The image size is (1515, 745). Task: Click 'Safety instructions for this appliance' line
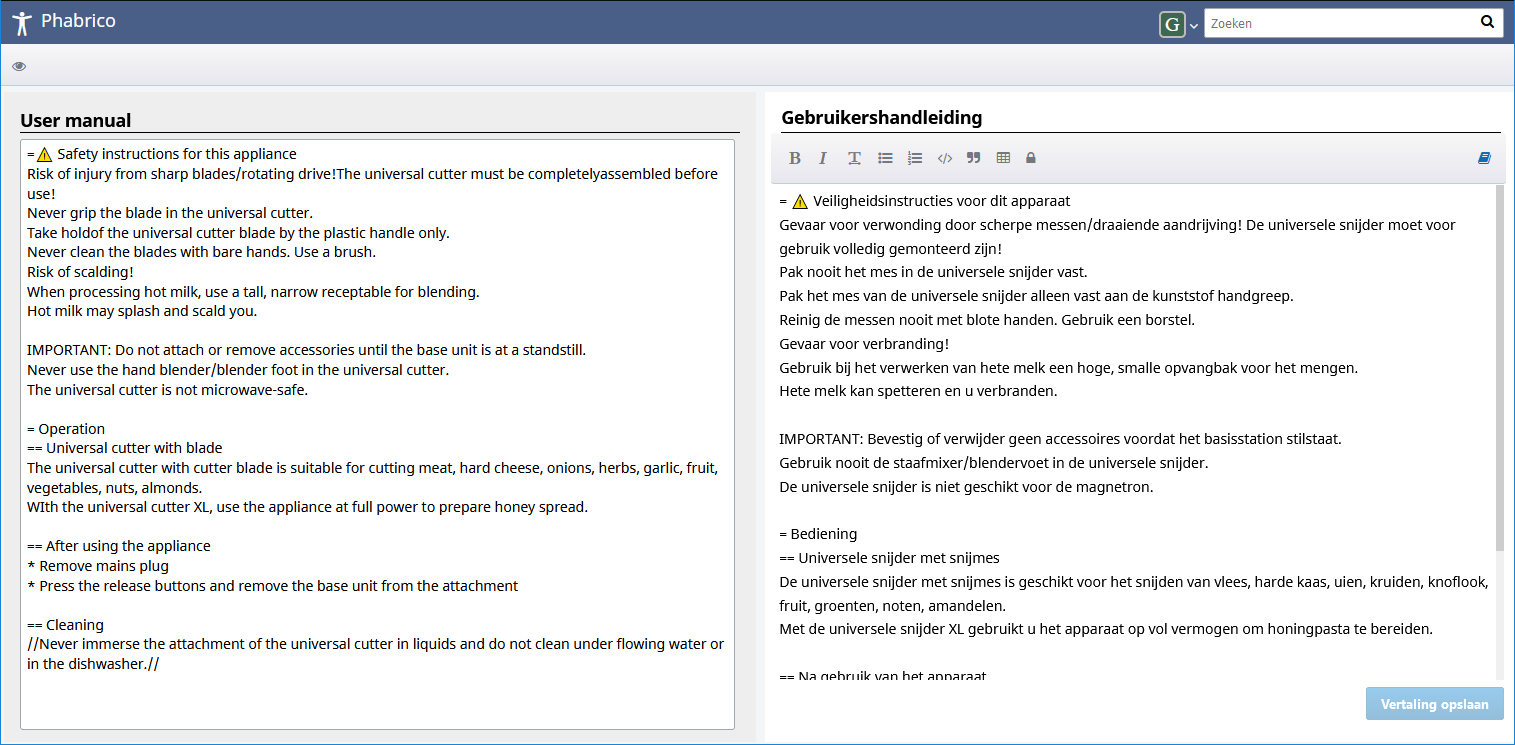click(x=162, y=154)
